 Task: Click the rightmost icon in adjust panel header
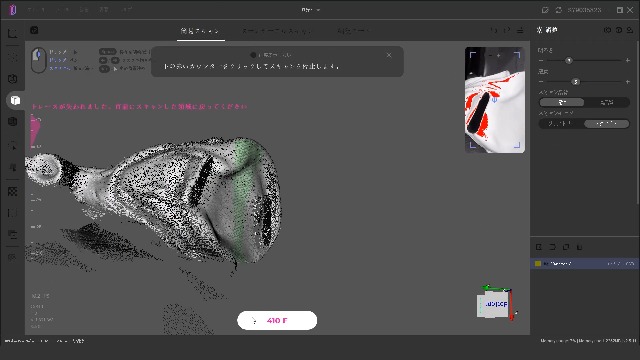click(630, 30)
